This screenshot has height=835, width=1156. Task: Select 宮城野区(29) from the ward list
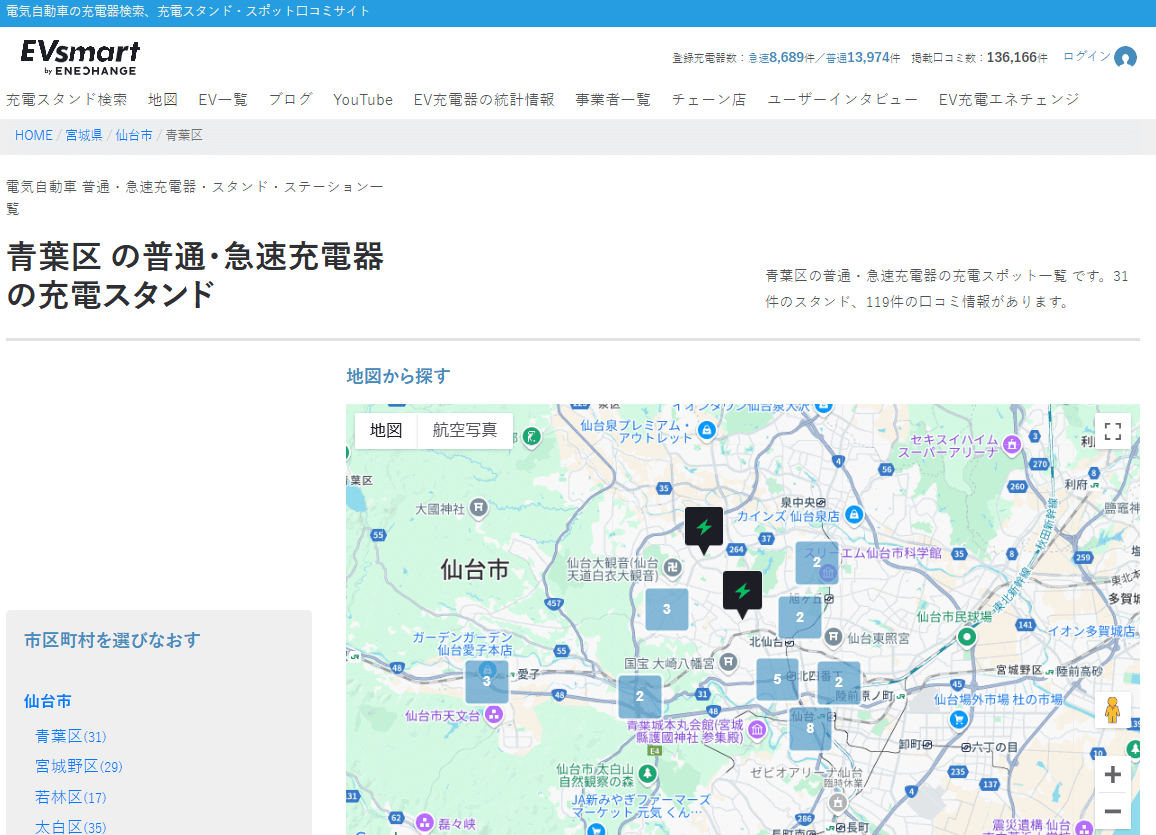click(79, 767)
